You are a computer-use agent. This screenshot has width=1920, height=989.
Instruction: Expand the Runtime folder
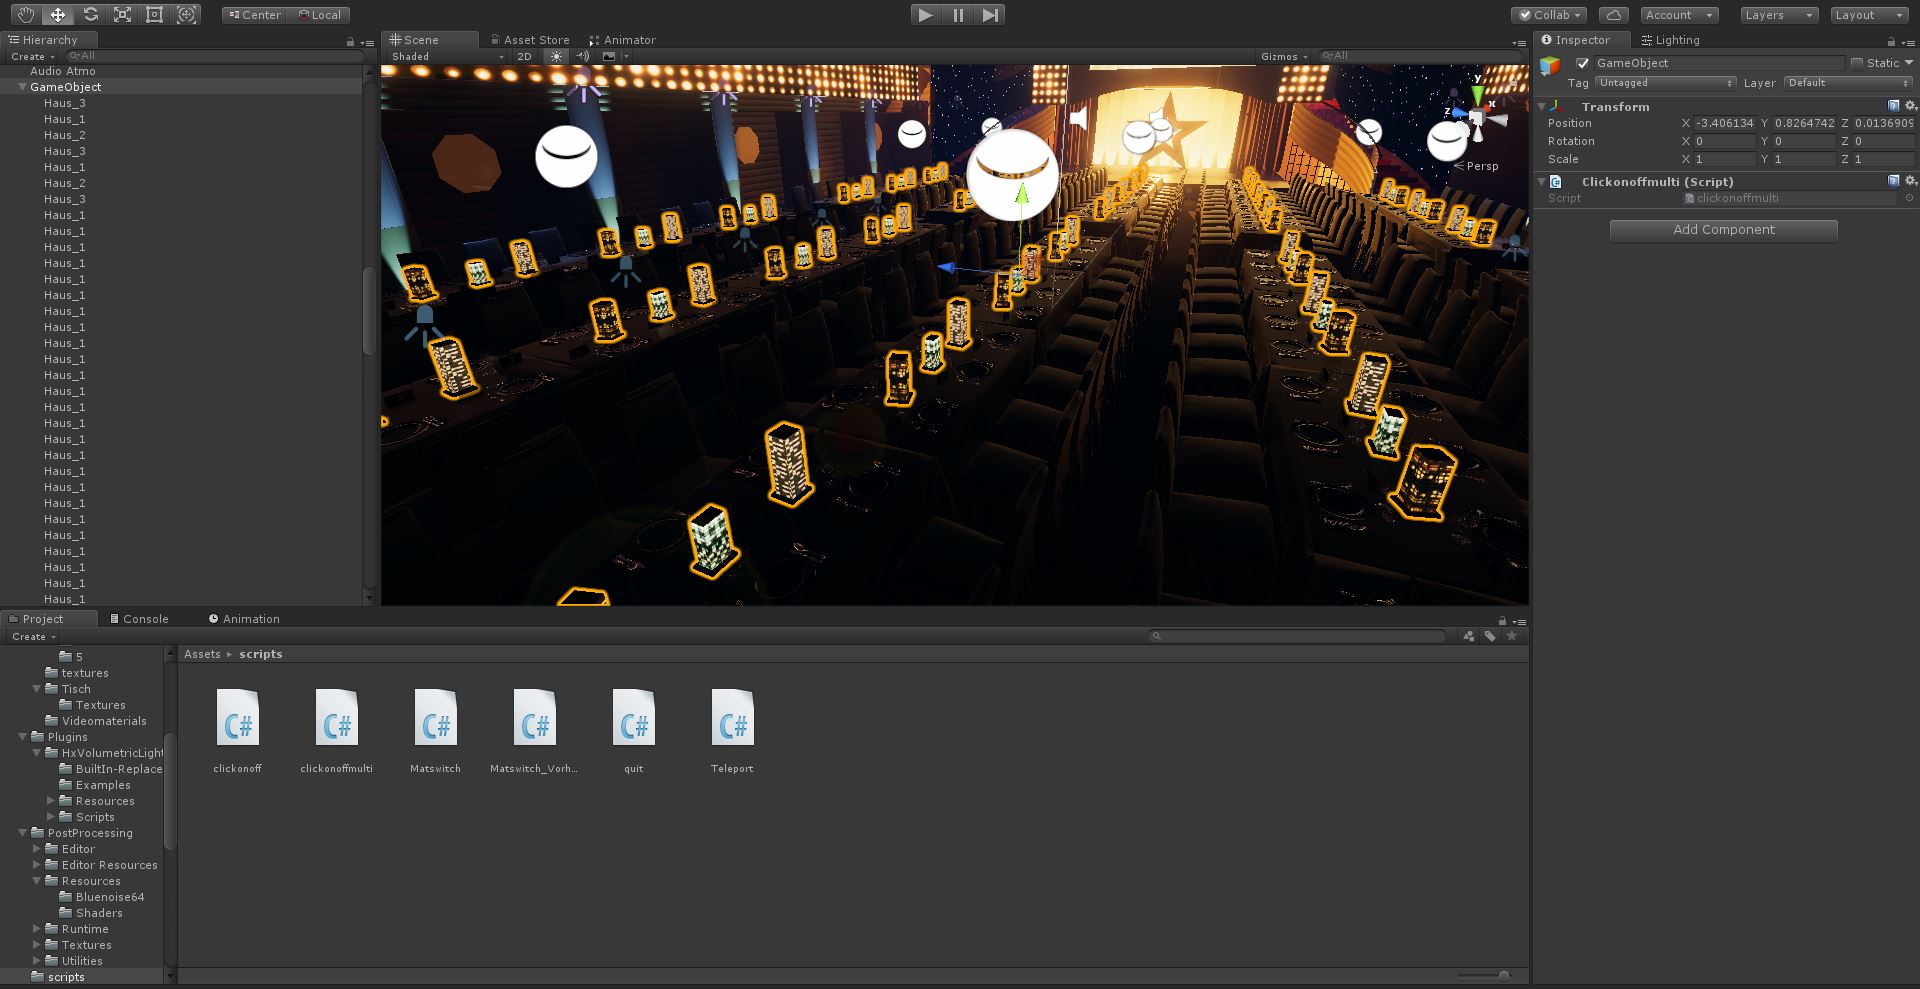tap(37, 929)
